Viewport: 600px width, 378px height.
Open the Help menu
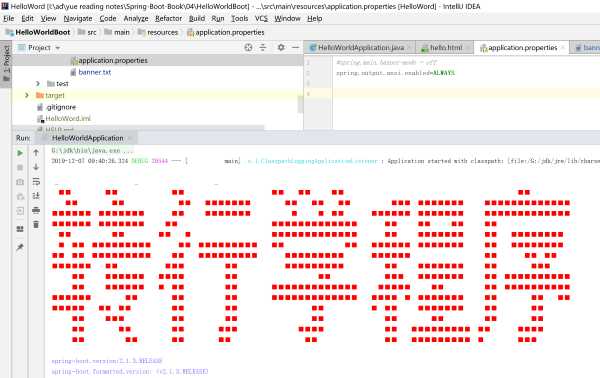point(315,18)
